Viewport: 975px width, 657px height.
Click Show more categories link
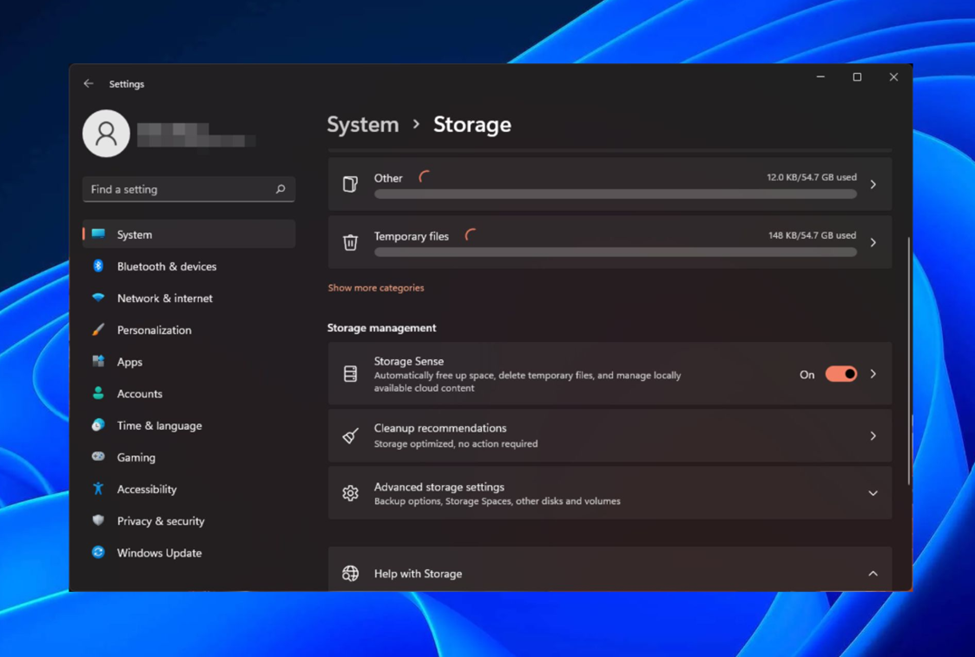pyautogui.click(x=376, y=288)
